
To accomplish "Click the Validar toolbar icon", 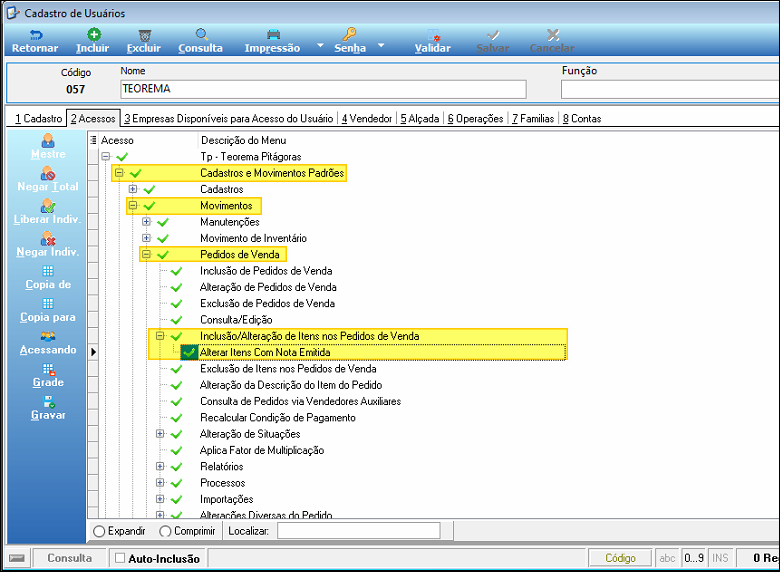I will (x=434, y=35).
